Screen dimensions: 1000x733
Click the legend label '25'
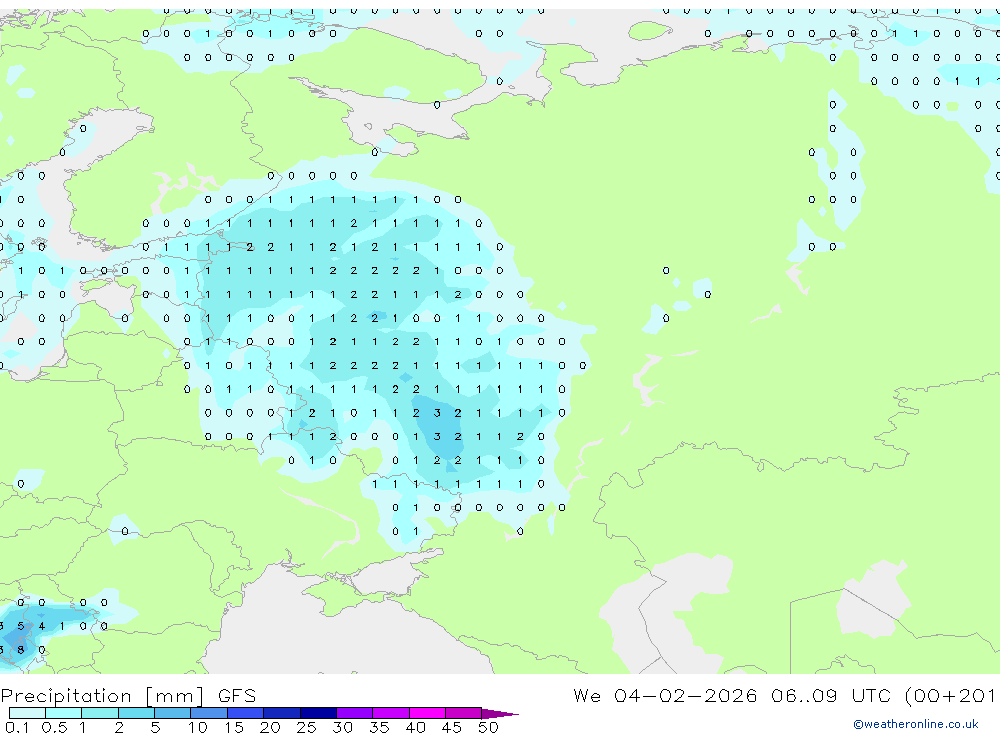tap(306, 727)
